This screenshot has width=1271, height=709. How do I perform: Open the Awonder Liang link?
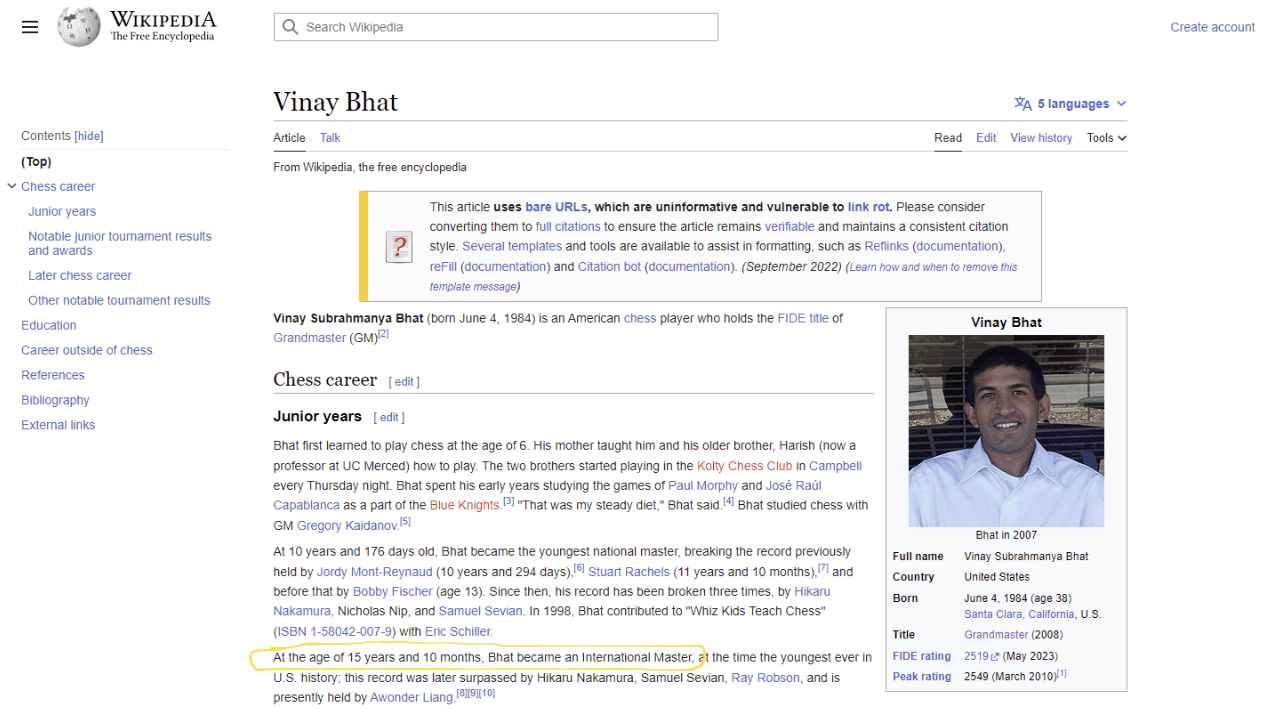[x=412, y=698]
